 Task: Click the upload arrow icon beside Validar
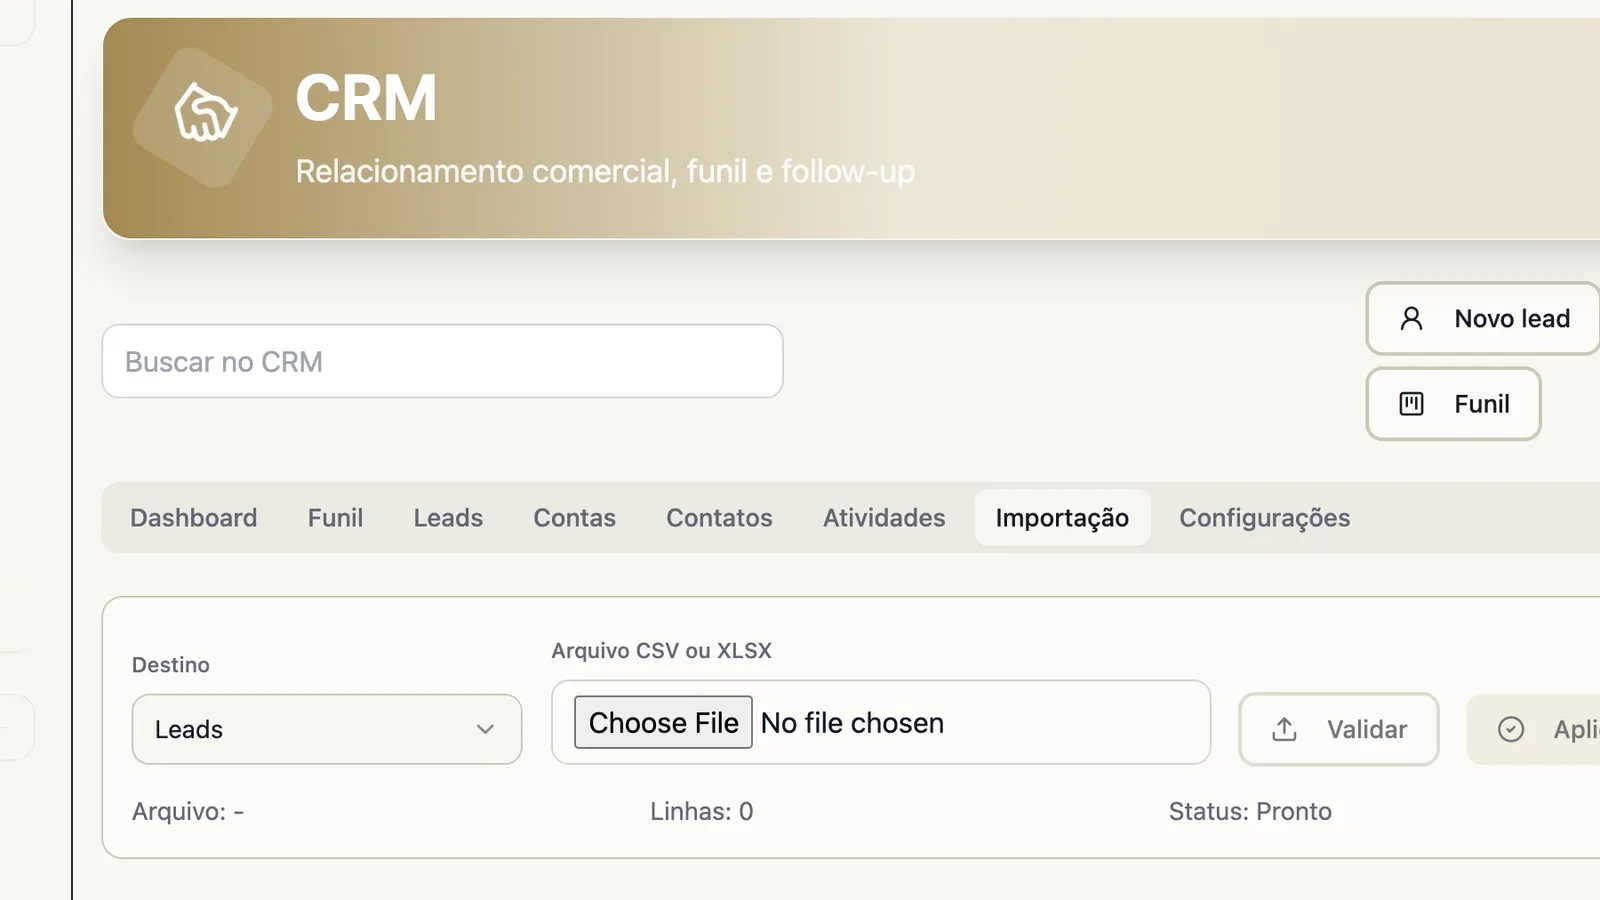[1285, 729]
